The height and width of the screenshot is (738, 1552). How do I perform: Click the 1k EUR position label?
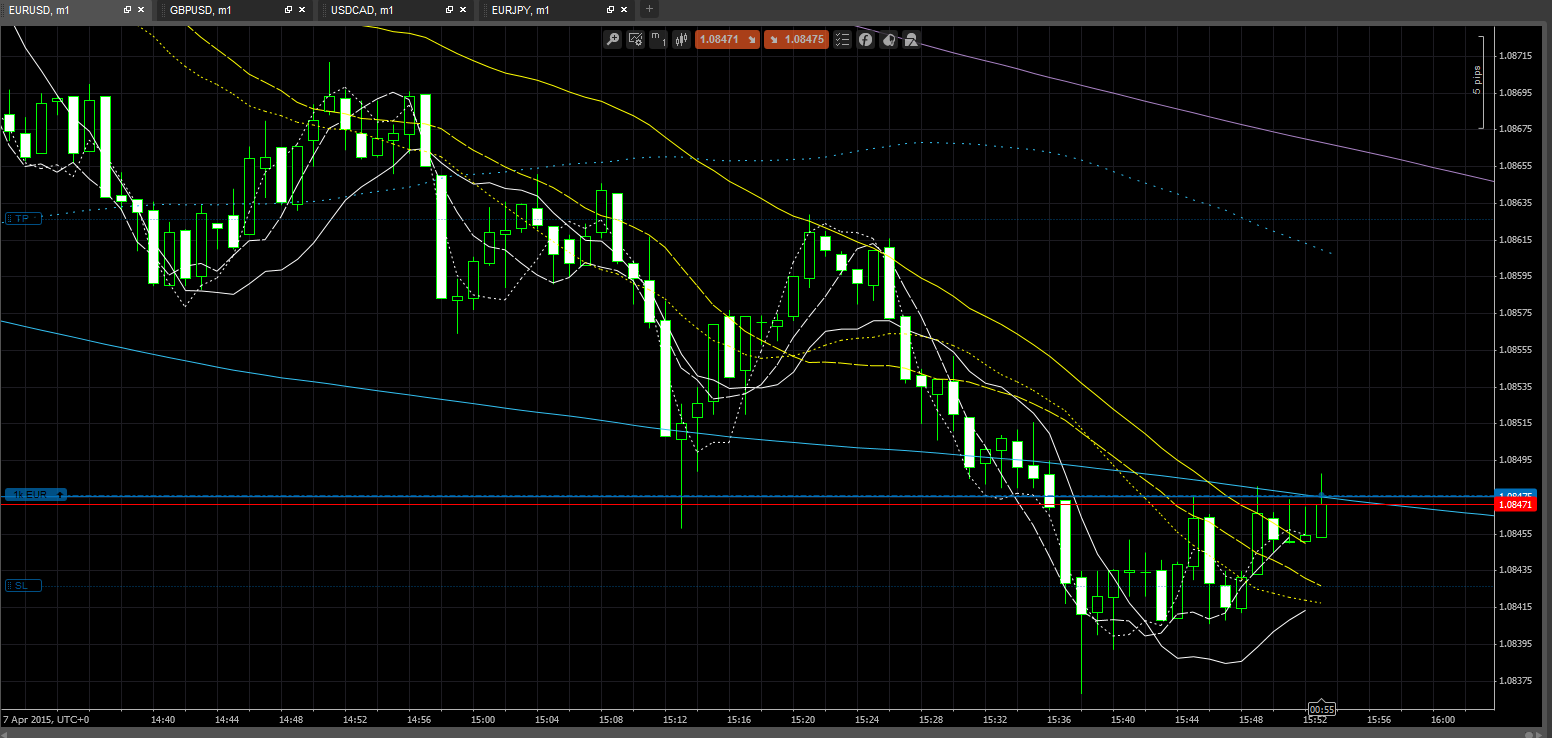pyautogui.click(x=34, y=494)
